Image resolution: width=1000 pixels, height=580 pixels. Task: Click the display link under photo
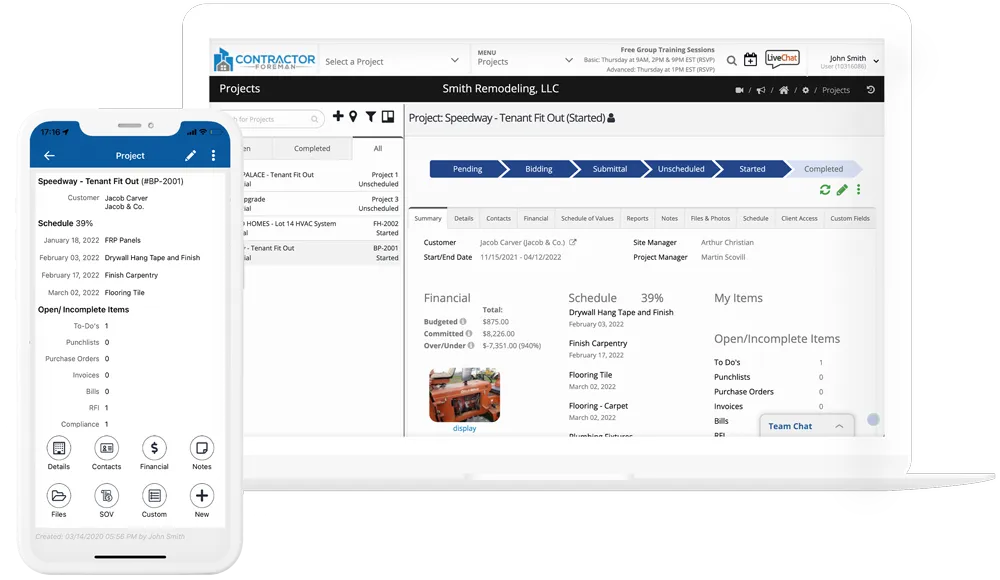[x=464, y=429]
